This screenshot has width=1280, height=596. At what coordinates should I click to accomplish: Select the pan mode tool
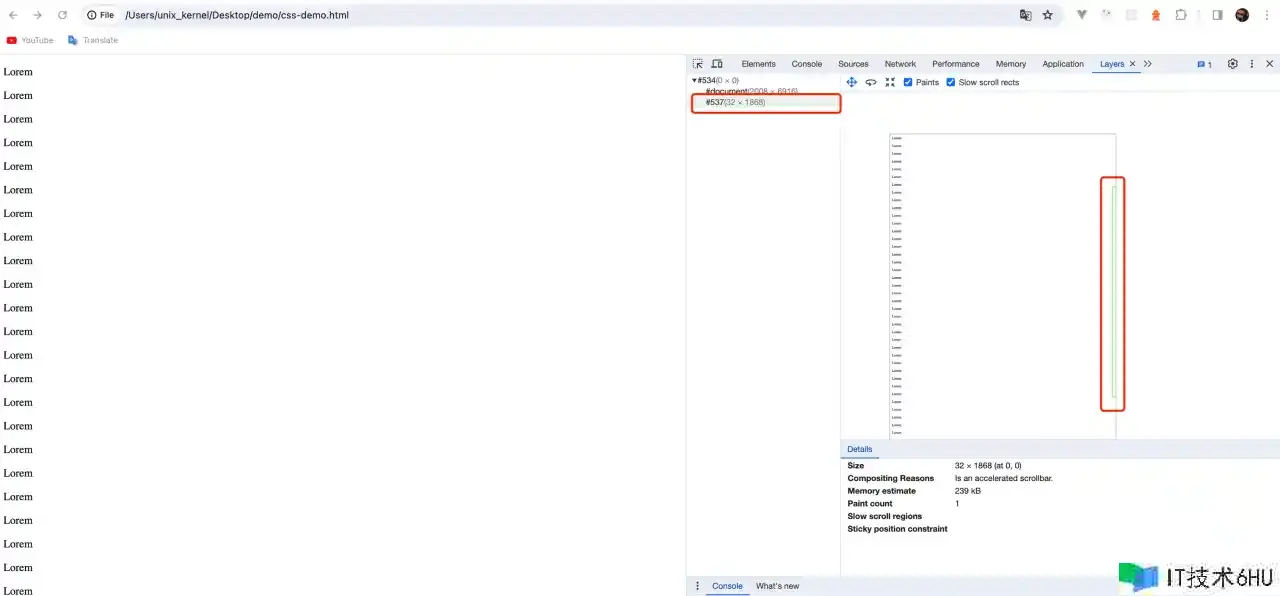click(x=852, y=82)
